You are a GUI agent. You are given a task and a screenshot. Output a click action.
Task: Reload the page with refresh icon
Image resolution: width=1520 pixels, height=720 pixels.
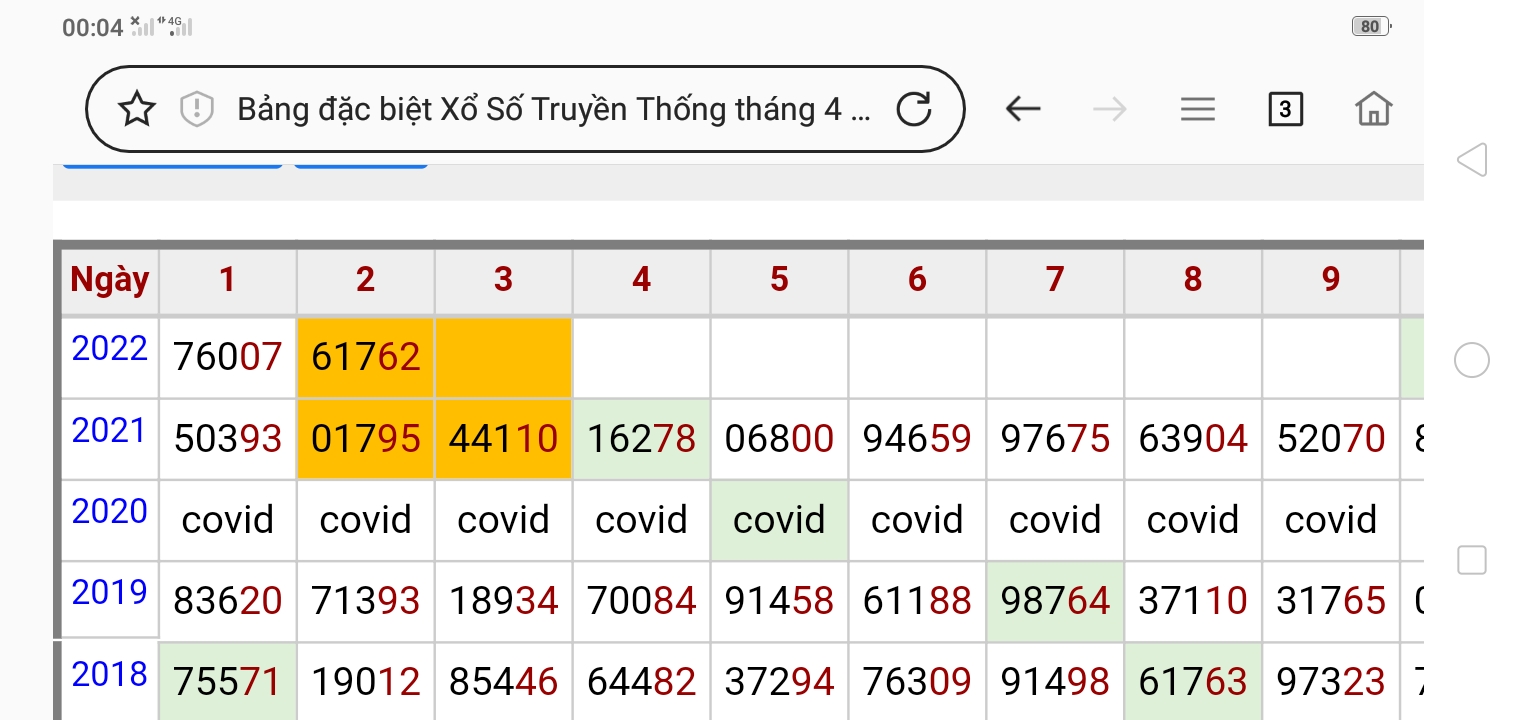(914, 109)
